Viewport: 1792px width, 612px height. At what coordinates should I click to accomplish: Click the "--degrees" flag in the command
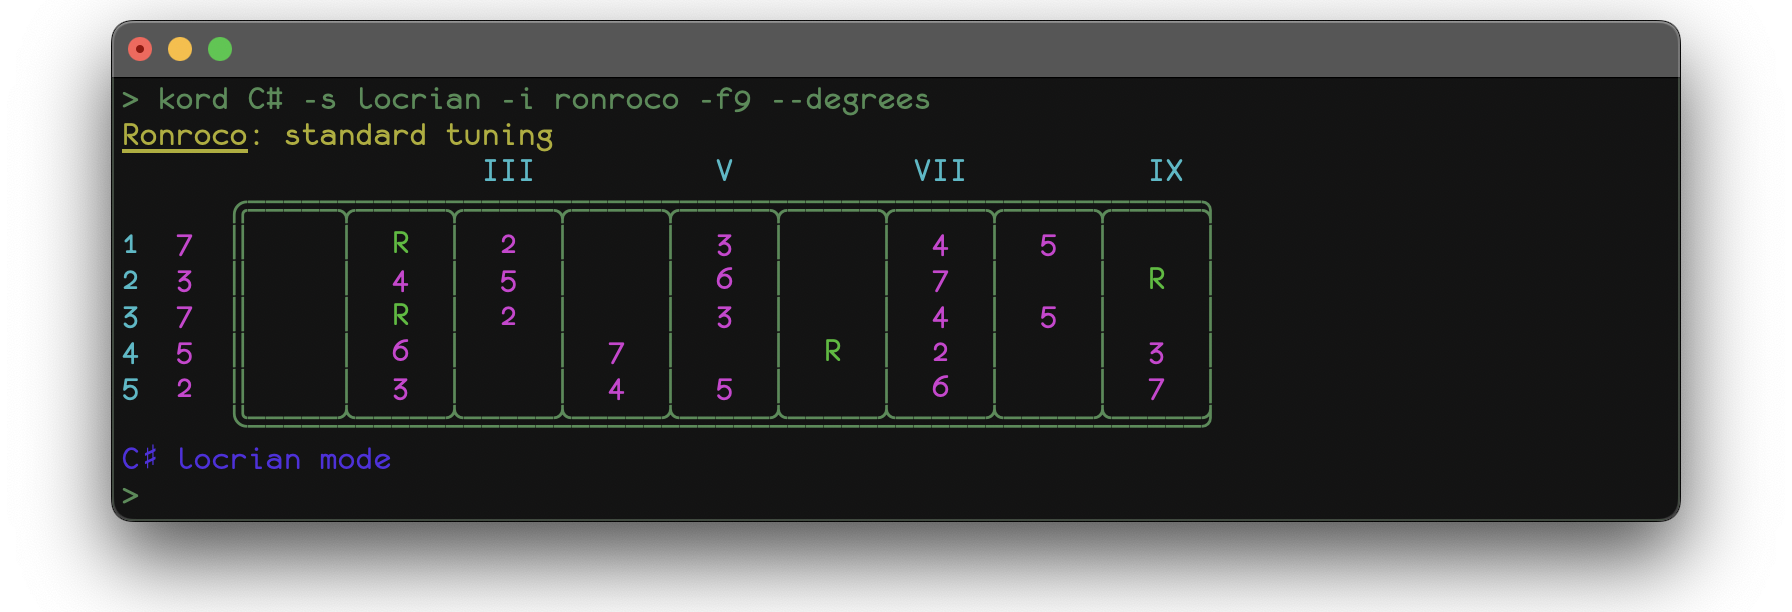[x=850, y=99]
